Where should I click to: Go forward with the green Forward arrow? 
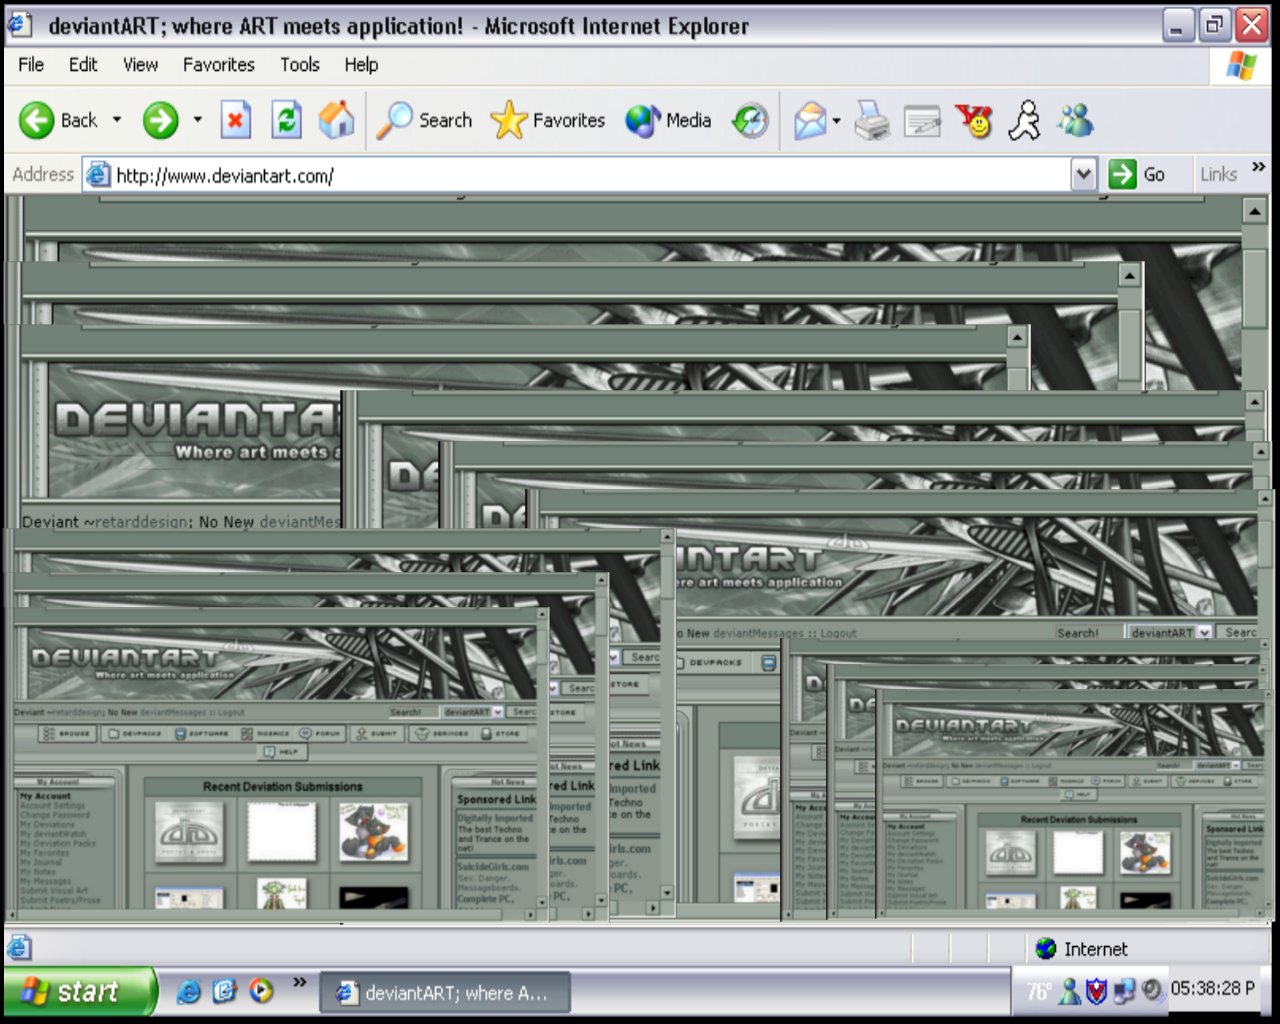point(160,121)
